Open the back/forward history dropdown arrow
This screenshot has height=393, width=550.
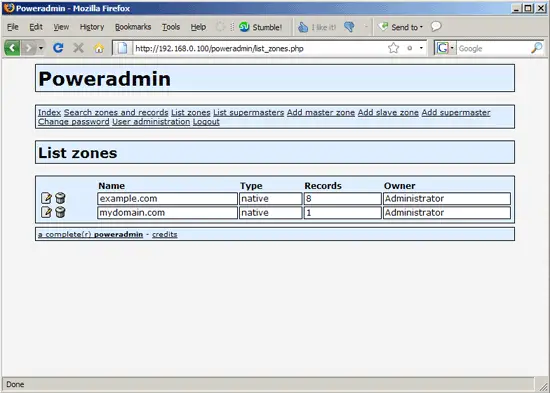41,48
